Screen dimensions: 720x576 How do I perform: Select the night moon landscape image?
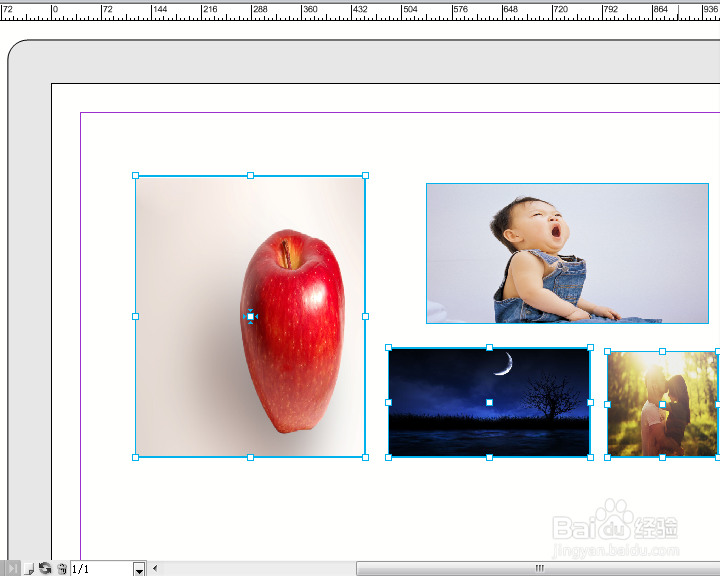coord(489,402)
